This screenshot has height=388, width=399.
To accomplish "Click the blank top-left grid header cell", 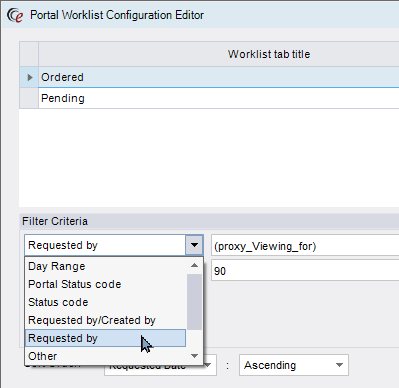I will click(29, 54).
